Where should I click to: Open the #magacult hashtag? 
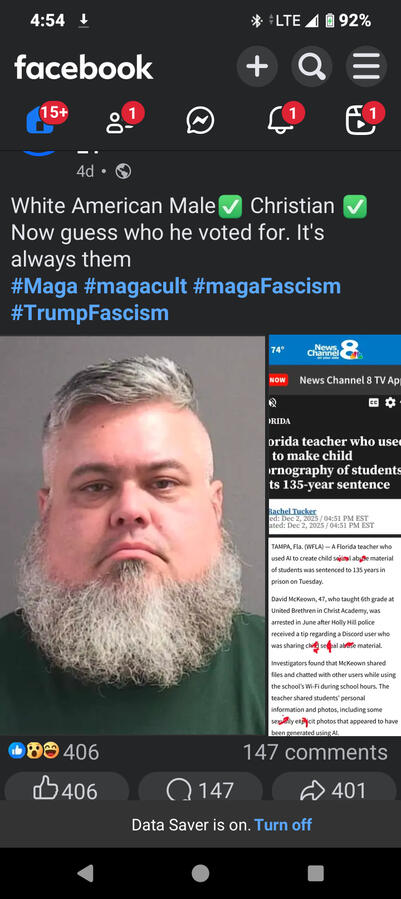click(x=135, y=286)
